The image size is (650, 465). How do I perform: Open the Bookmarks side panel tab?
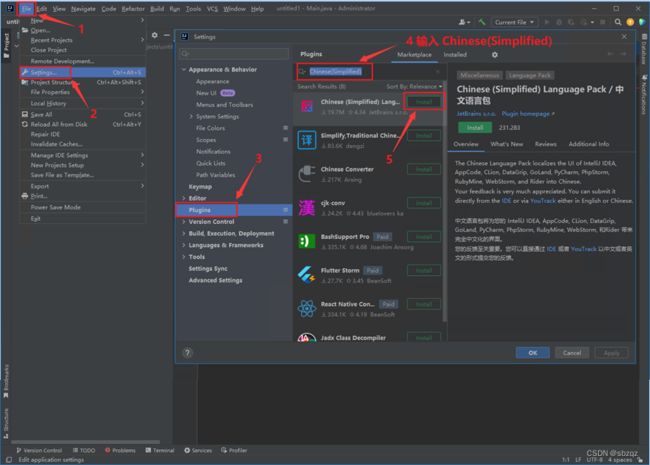click(x=6, y=382)
